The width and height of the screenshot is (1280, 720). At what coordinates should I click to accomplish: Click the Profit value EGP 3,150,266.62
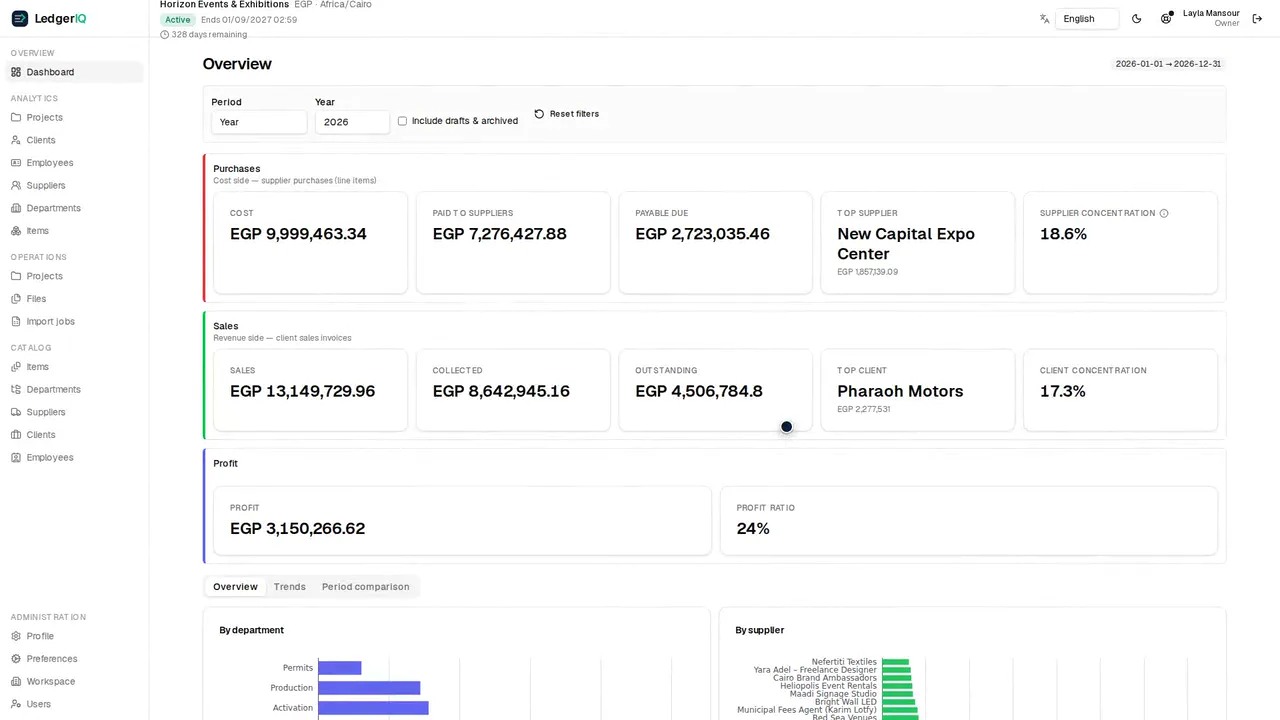pyautogui.click(x=298, y=528)
